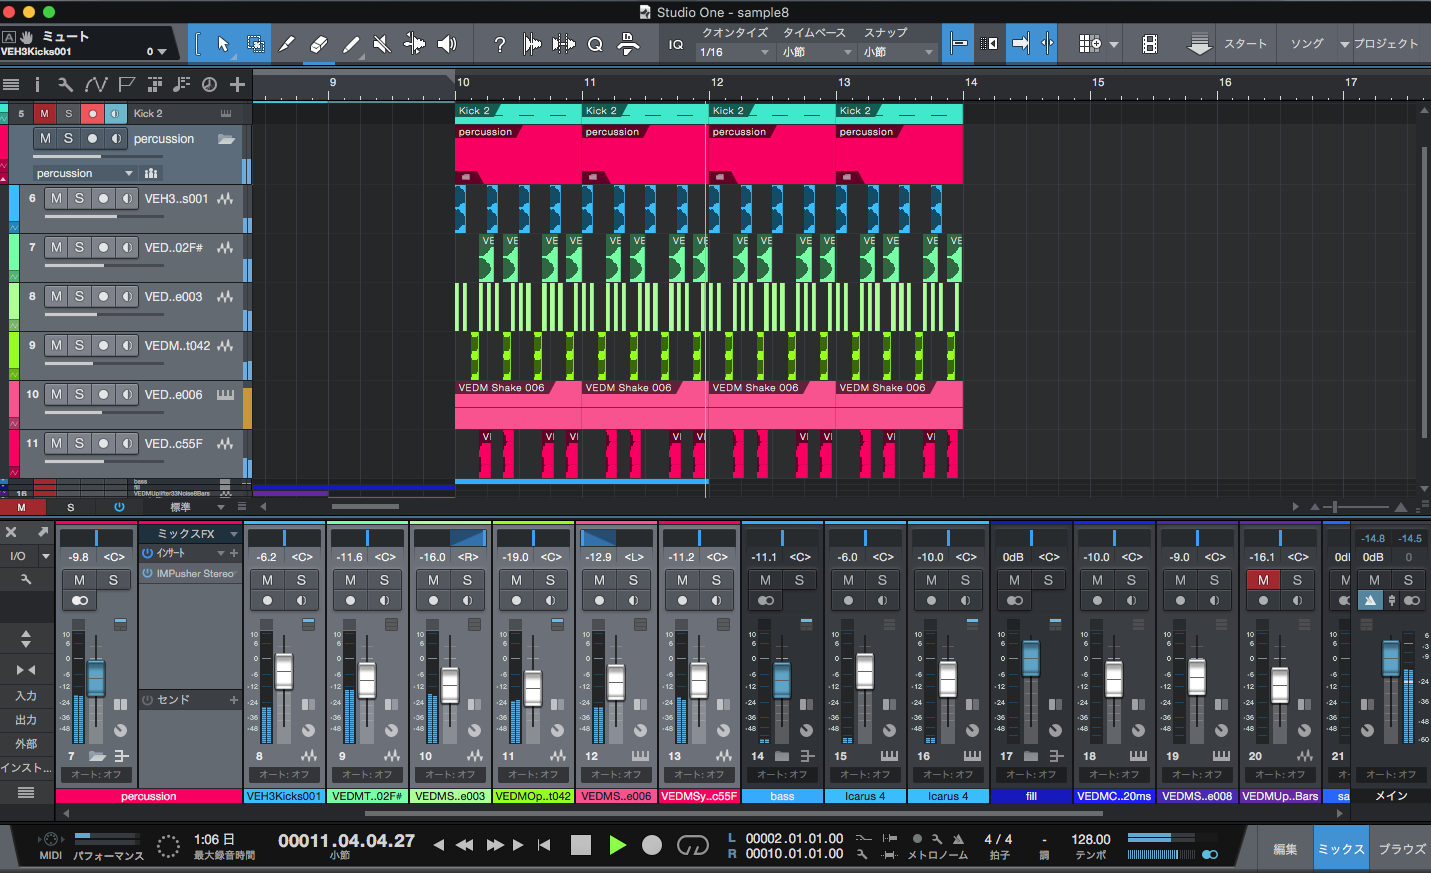Screen dimensions: 1431x873
Task: Open dropdown arrow next to grid icon
Action: point(1114,44)
